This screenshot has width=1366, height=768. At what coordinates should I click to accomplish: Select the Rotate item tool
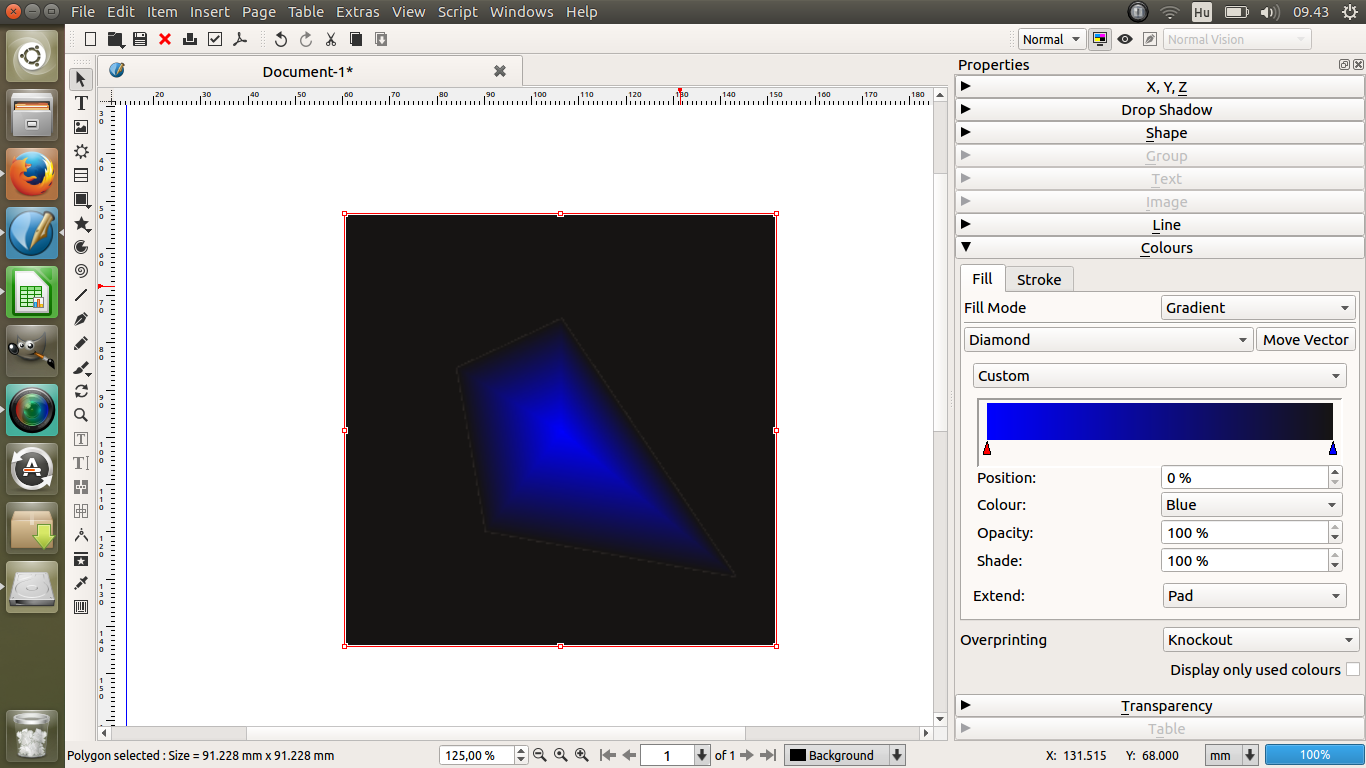click(81, 391)
